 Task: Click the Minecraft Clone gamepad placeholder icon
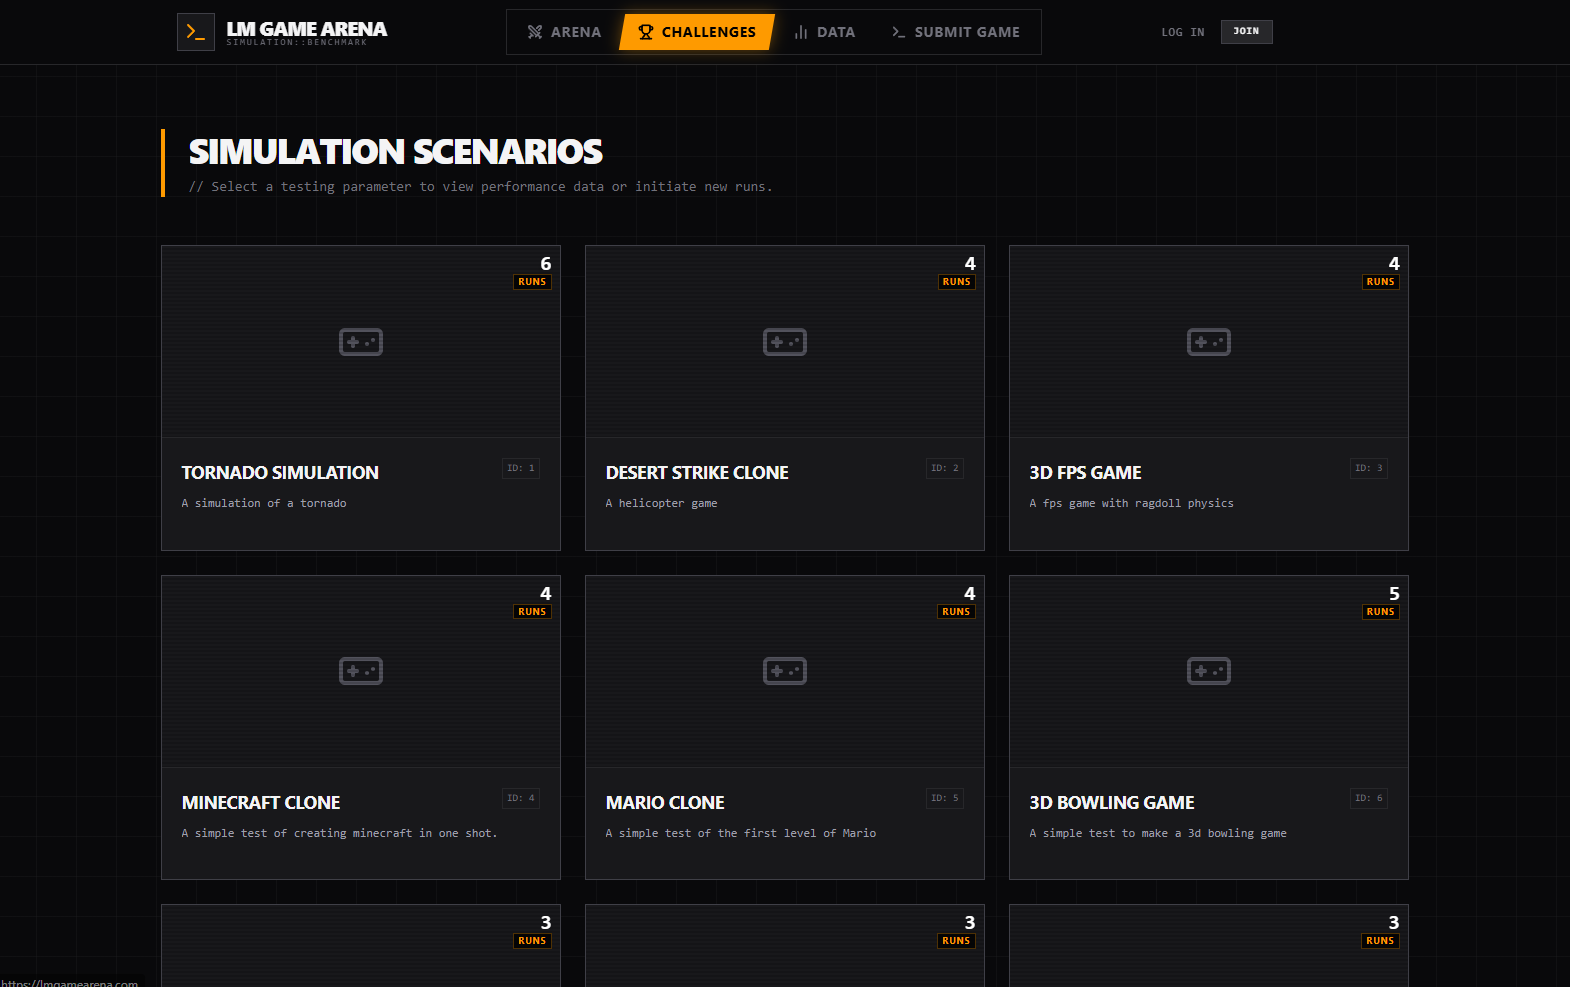click(x=361, y=671)
